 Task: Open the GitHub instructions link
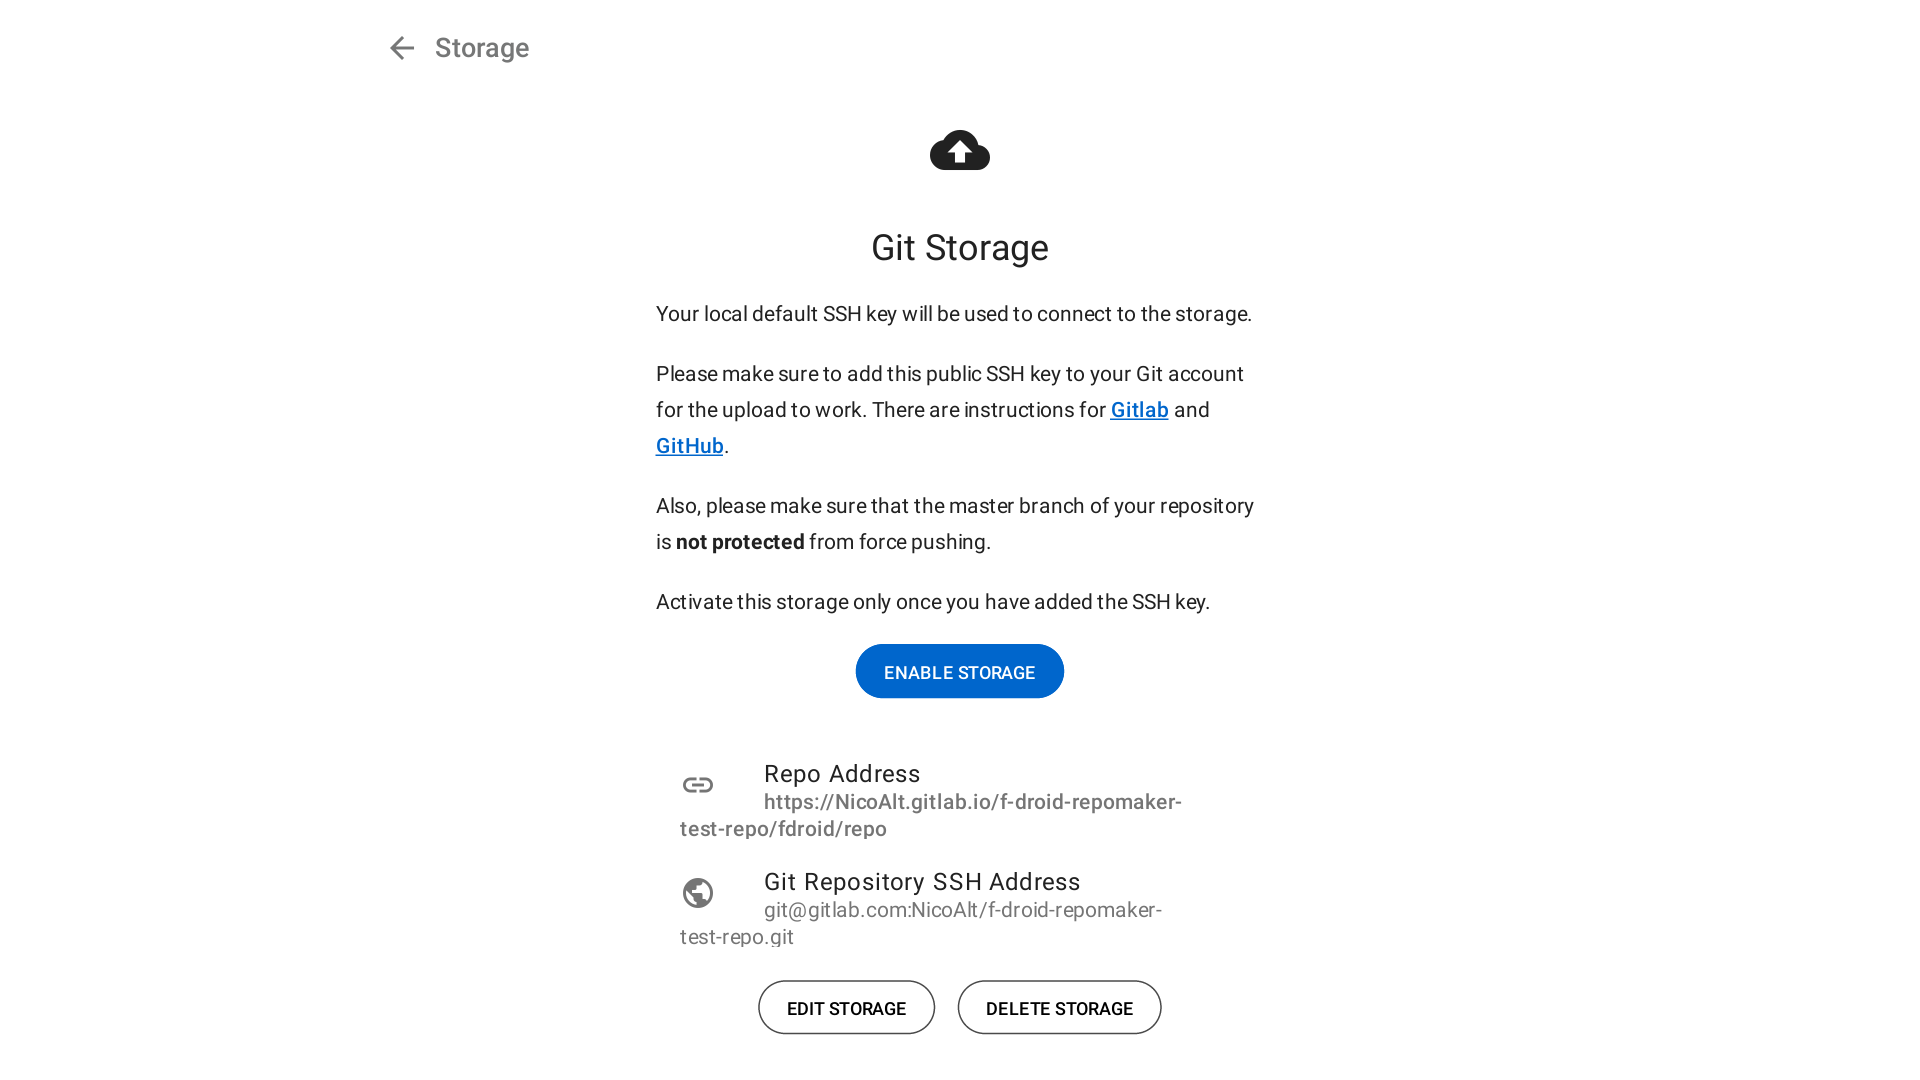689,446
